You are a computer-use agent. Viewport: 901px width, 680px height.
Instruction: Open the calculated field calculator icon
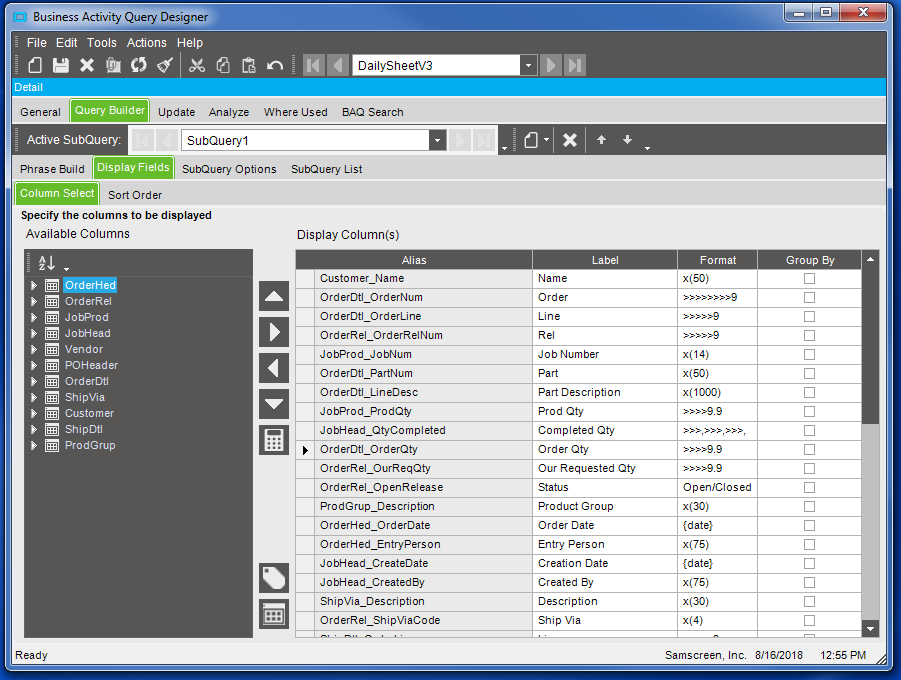[x=274, y=440]
